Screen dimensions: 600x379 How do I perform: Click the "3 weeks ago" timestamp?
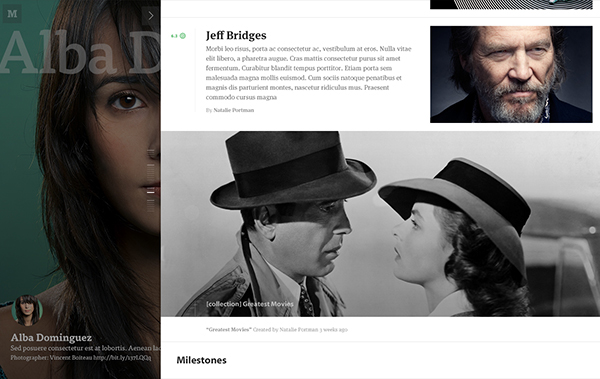pyautogui.click(x=333, y=330)
